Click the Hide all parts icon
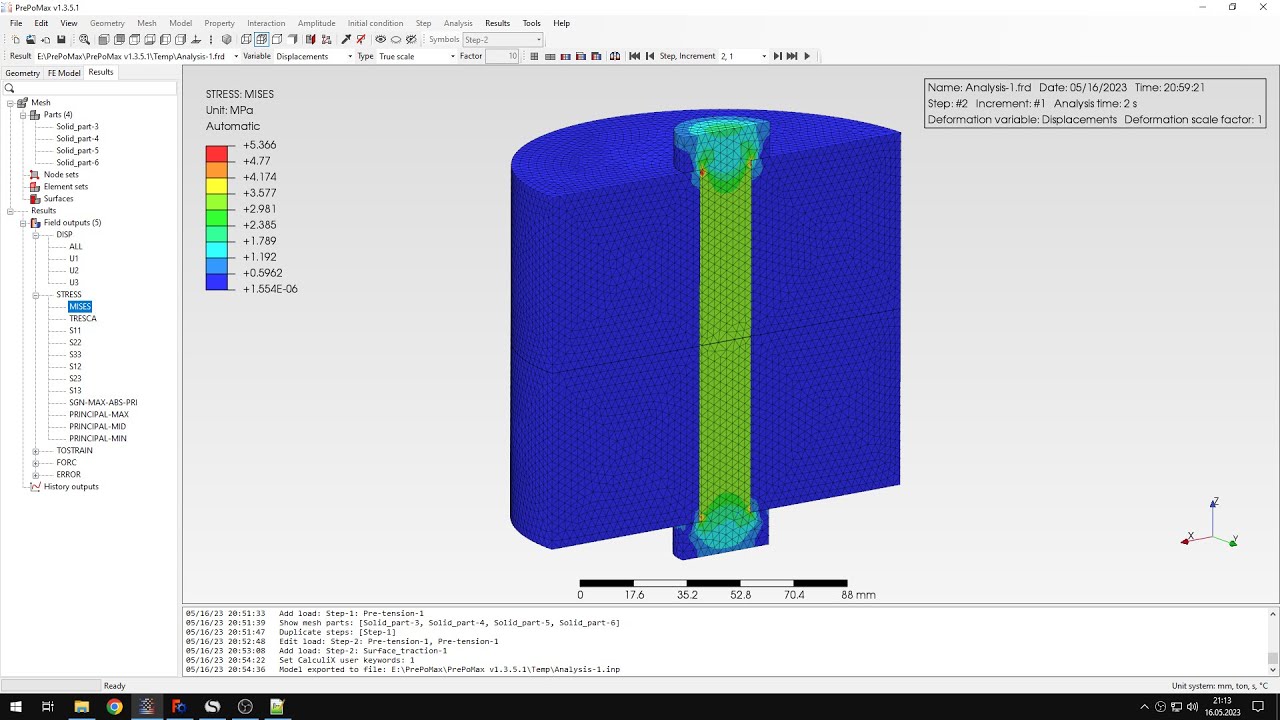This screenshot has height=720, width=1280. click(x=396, y=39)
